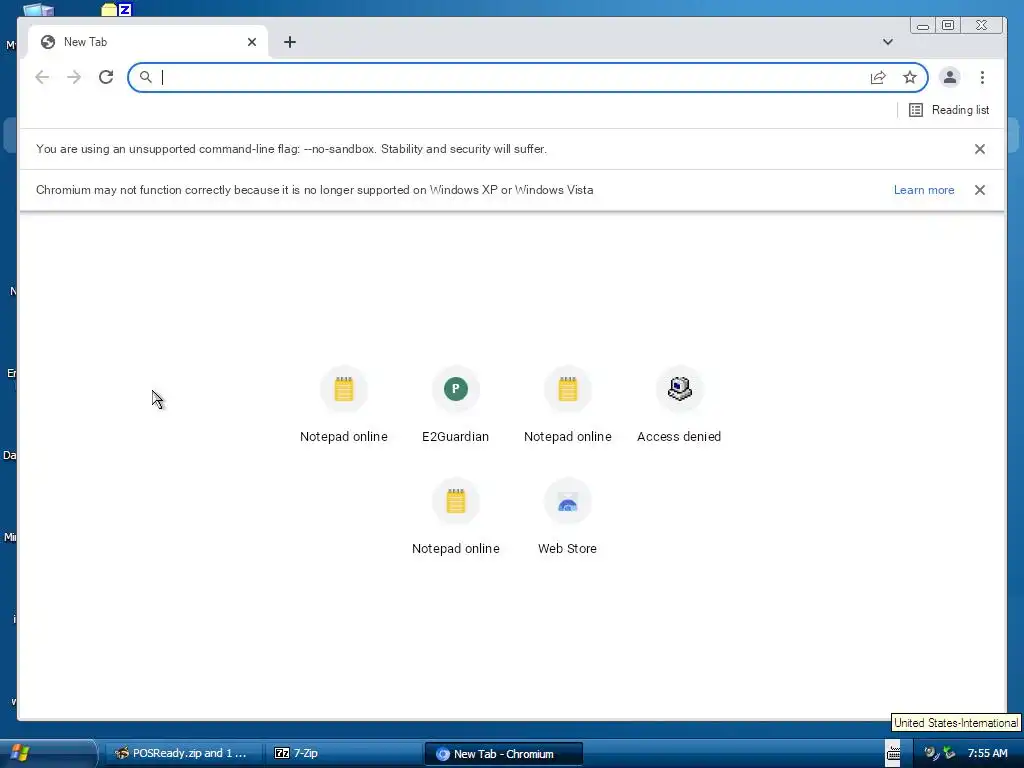Click the search magnifier icon in the address bar
Viewport: 1024px width, 768px height.
[x=146, y=77]
